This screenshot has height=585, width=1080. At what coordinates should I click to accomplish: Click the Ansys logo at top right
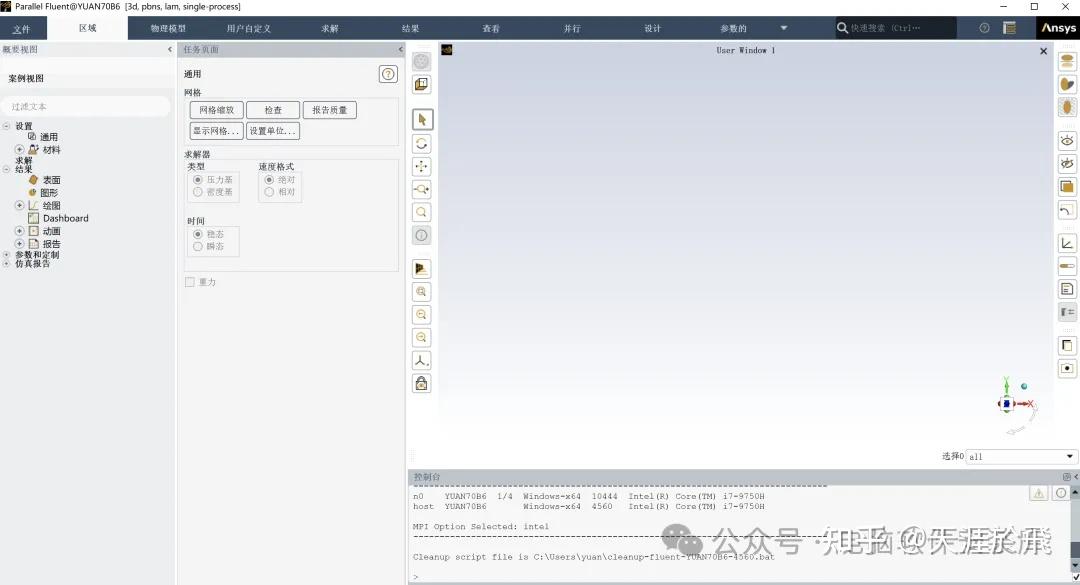(x=1057, y=28)
